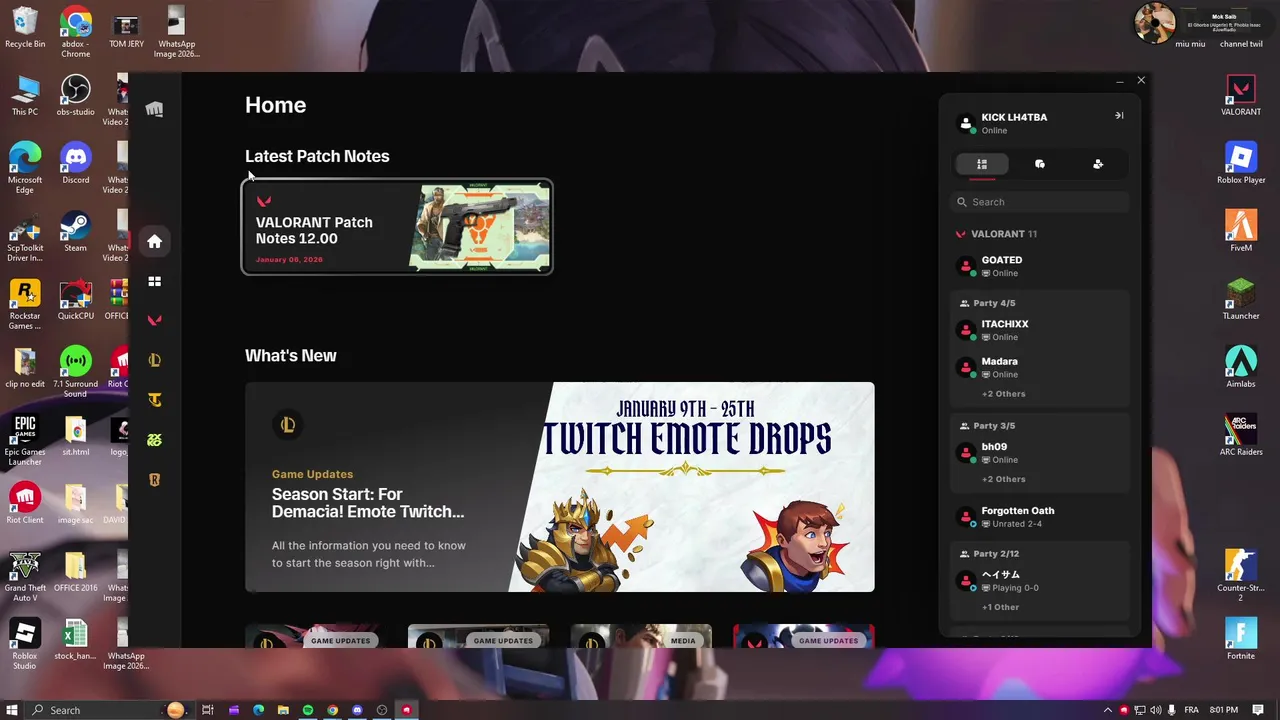Select friend ヘイサム

pyautogui.click(x=1040, y=581)
